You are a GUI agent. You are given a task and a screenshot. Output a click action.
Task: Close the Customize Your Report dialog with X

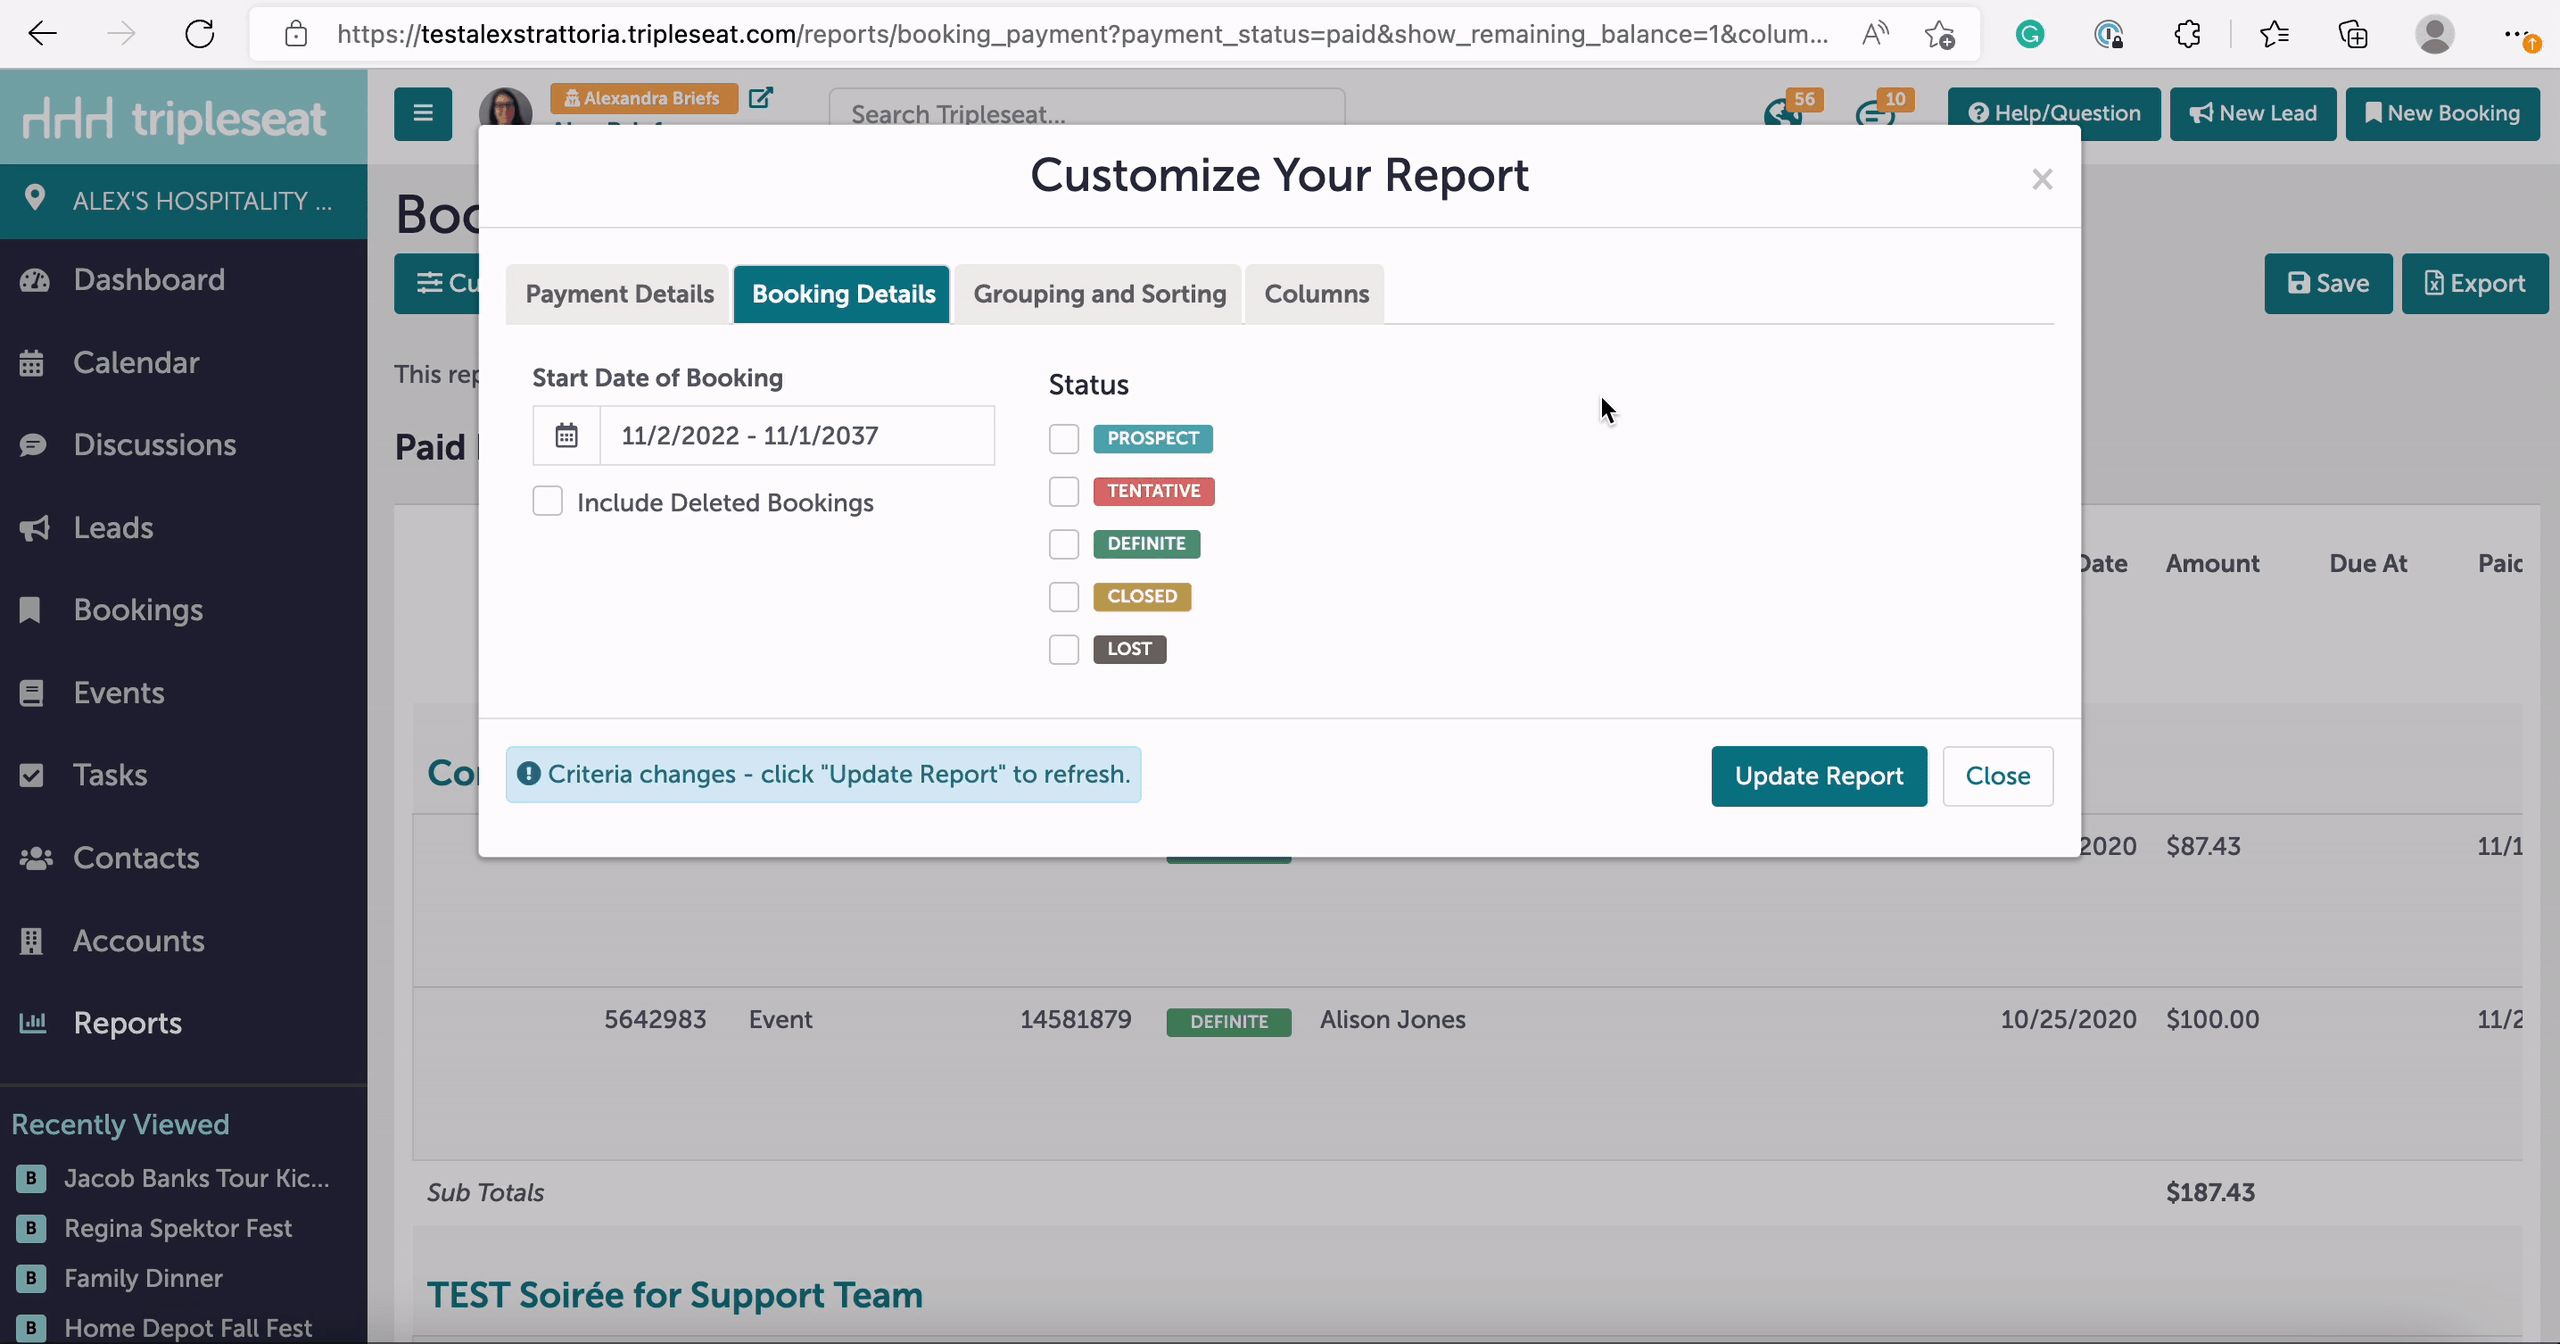pyautogui.click(x=2042, y=180)
